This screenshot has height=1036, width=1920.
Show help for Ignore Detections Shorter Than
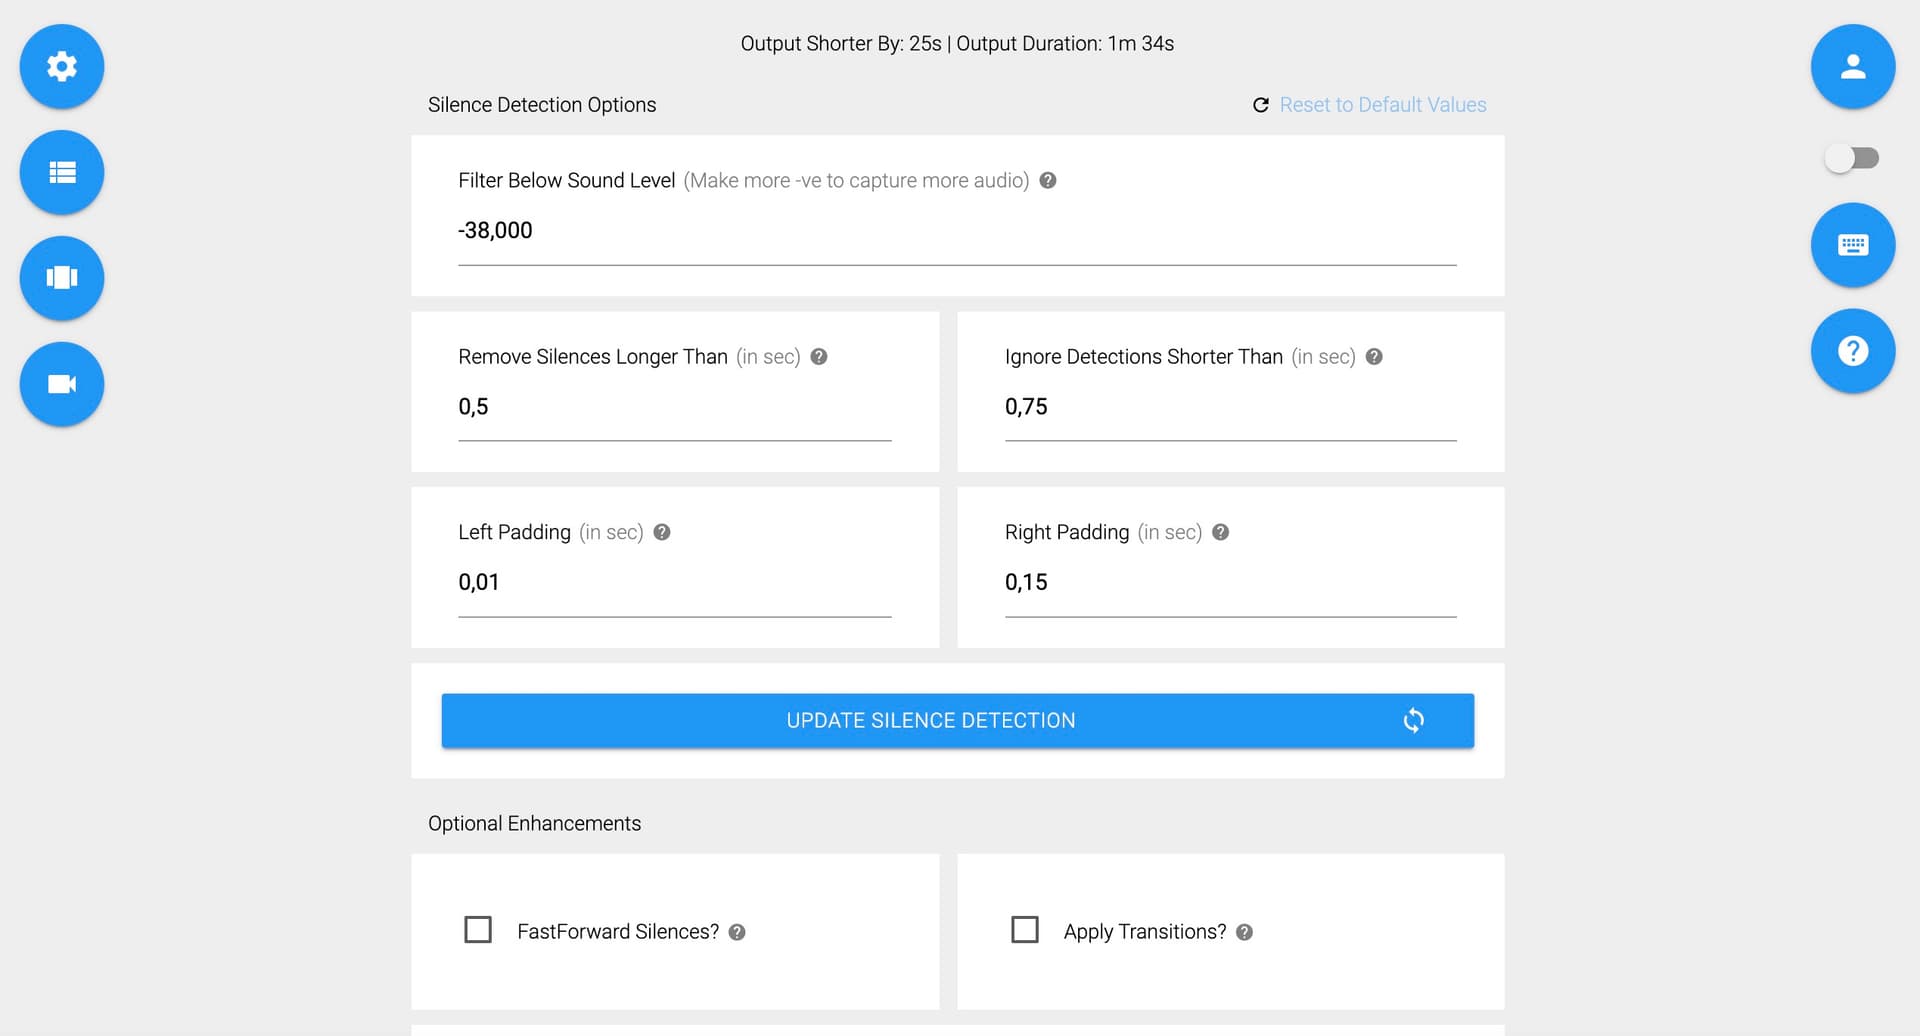1374,357
